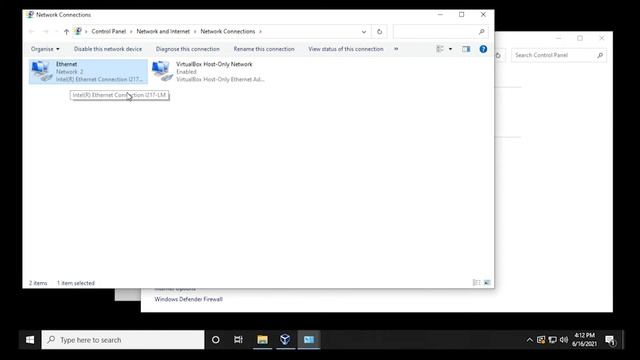This screenshot has width=640, height=360.
Task: Open view options dropdown arrow
Action: pos(450,49)
